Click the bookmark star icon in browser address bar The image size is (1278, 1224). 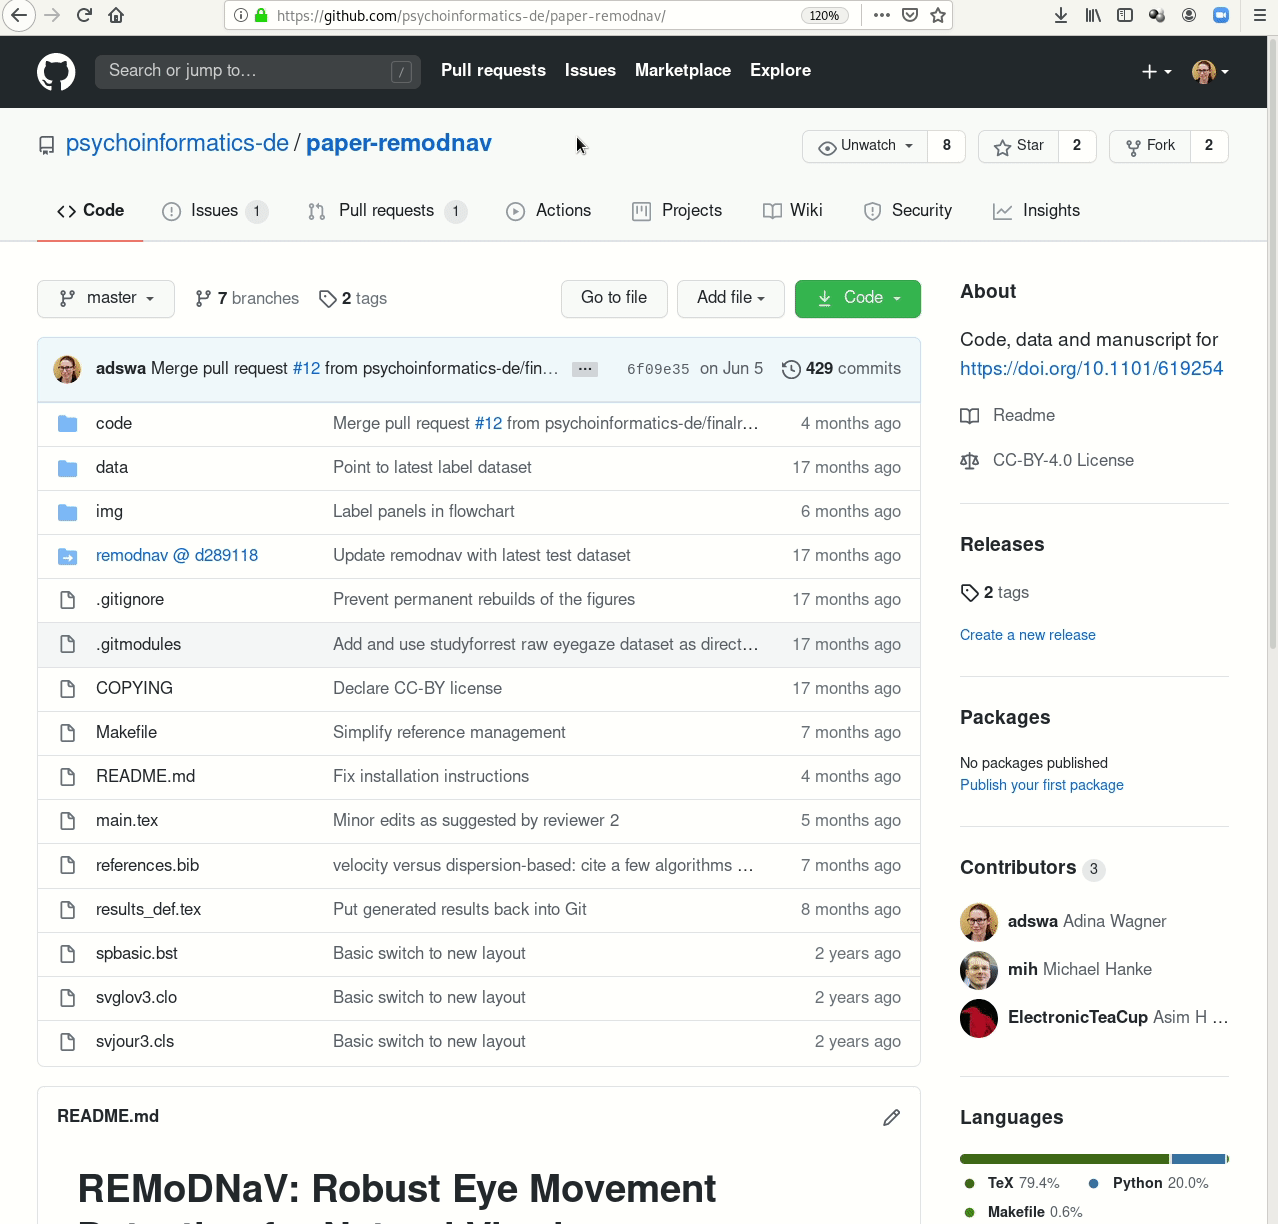click(x=938, y=15)
